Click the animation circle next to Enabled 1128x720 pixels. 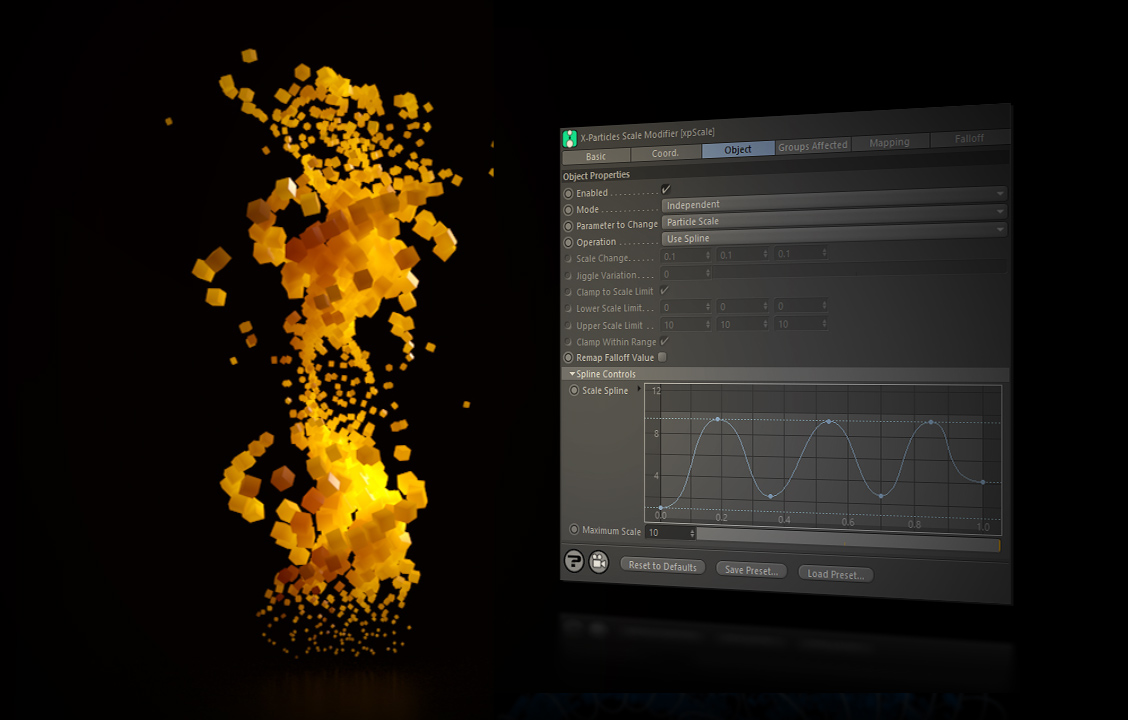(x=567, y=193)
